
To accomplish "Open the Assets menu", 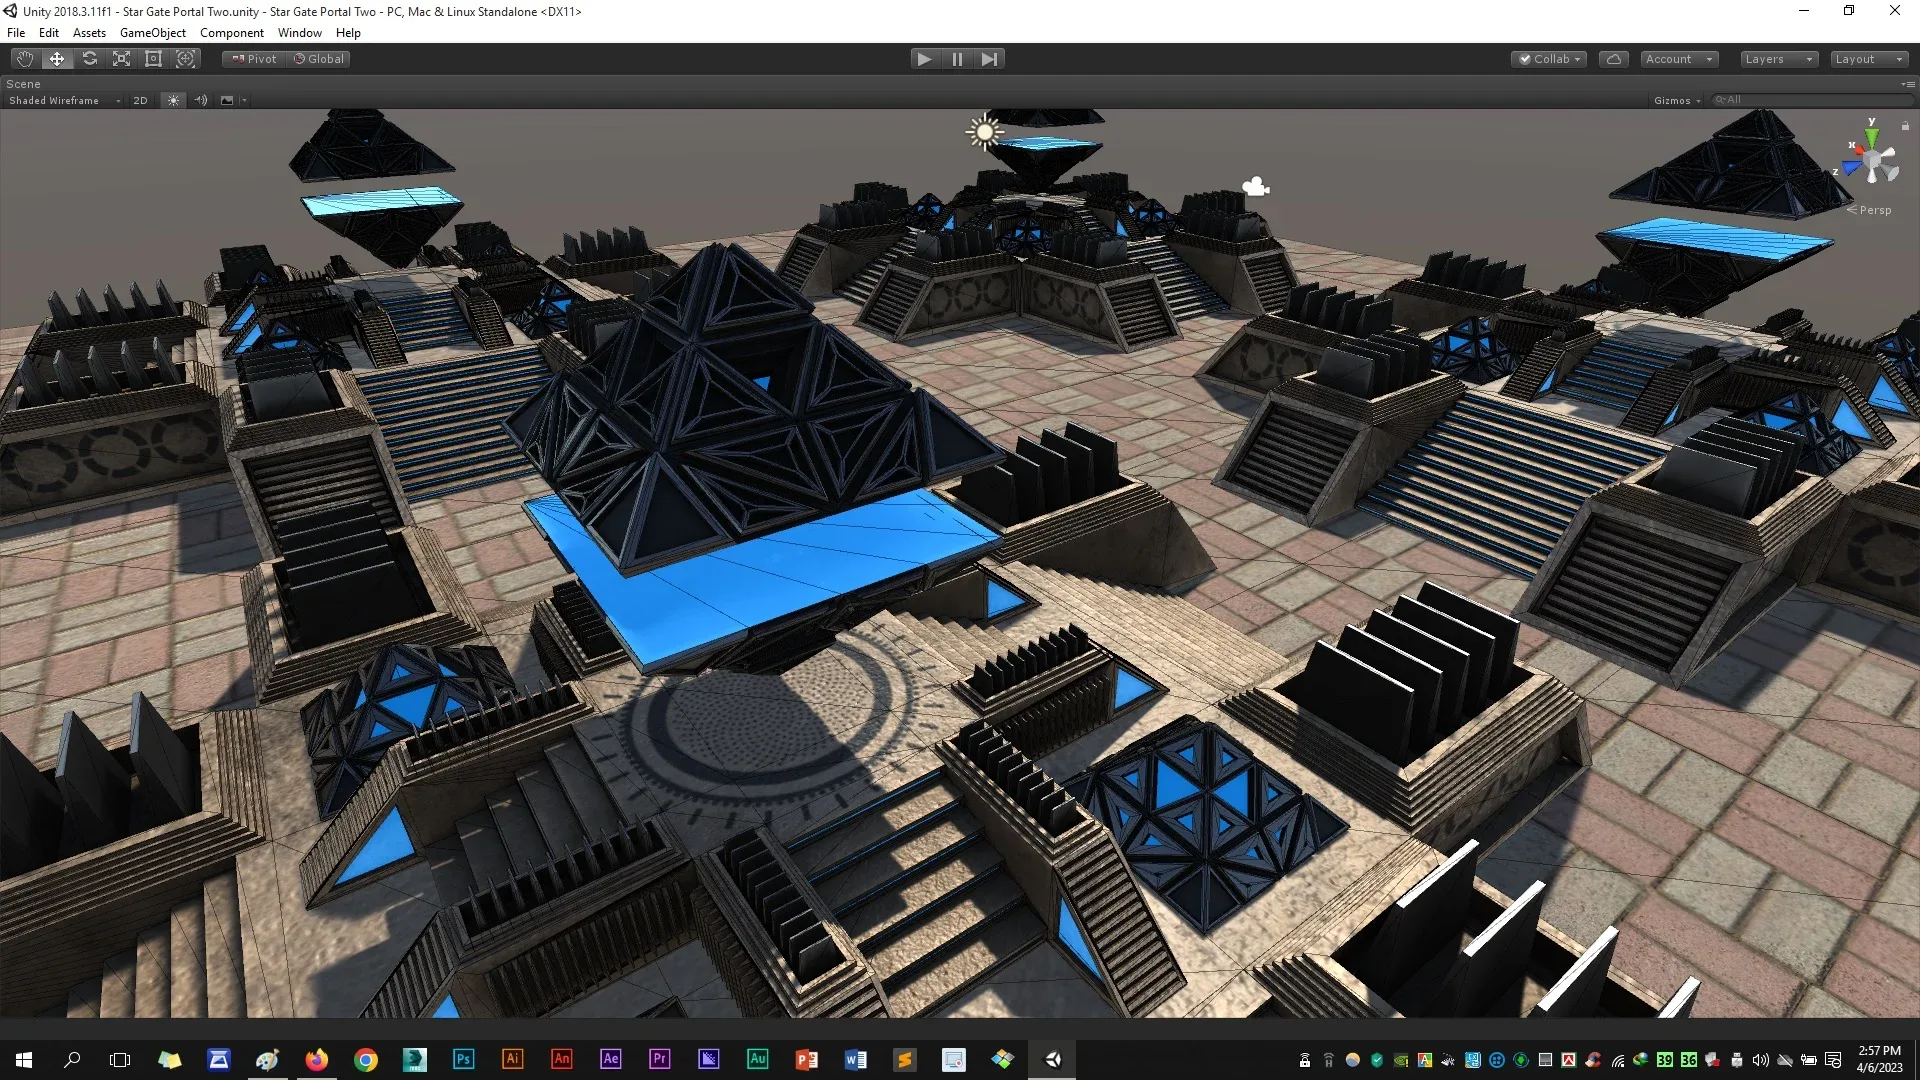I will click(89, 32).
